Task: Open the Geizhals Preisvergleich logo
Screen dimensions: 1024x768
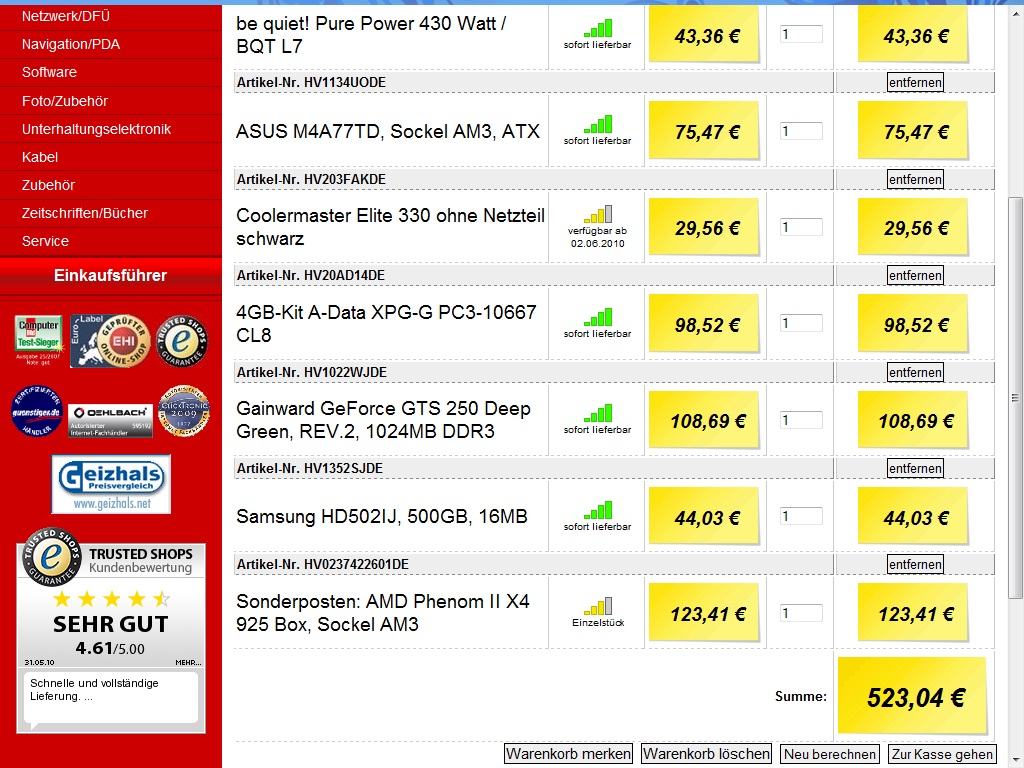Action: click(x=111, y=484)
